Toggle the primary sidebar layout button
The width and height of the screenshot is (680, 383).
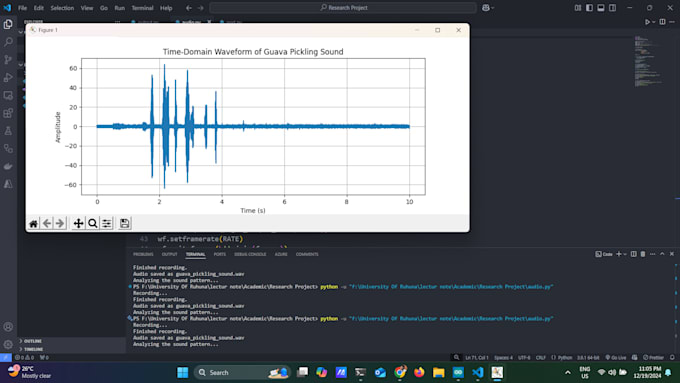click(x=589, y=8)
